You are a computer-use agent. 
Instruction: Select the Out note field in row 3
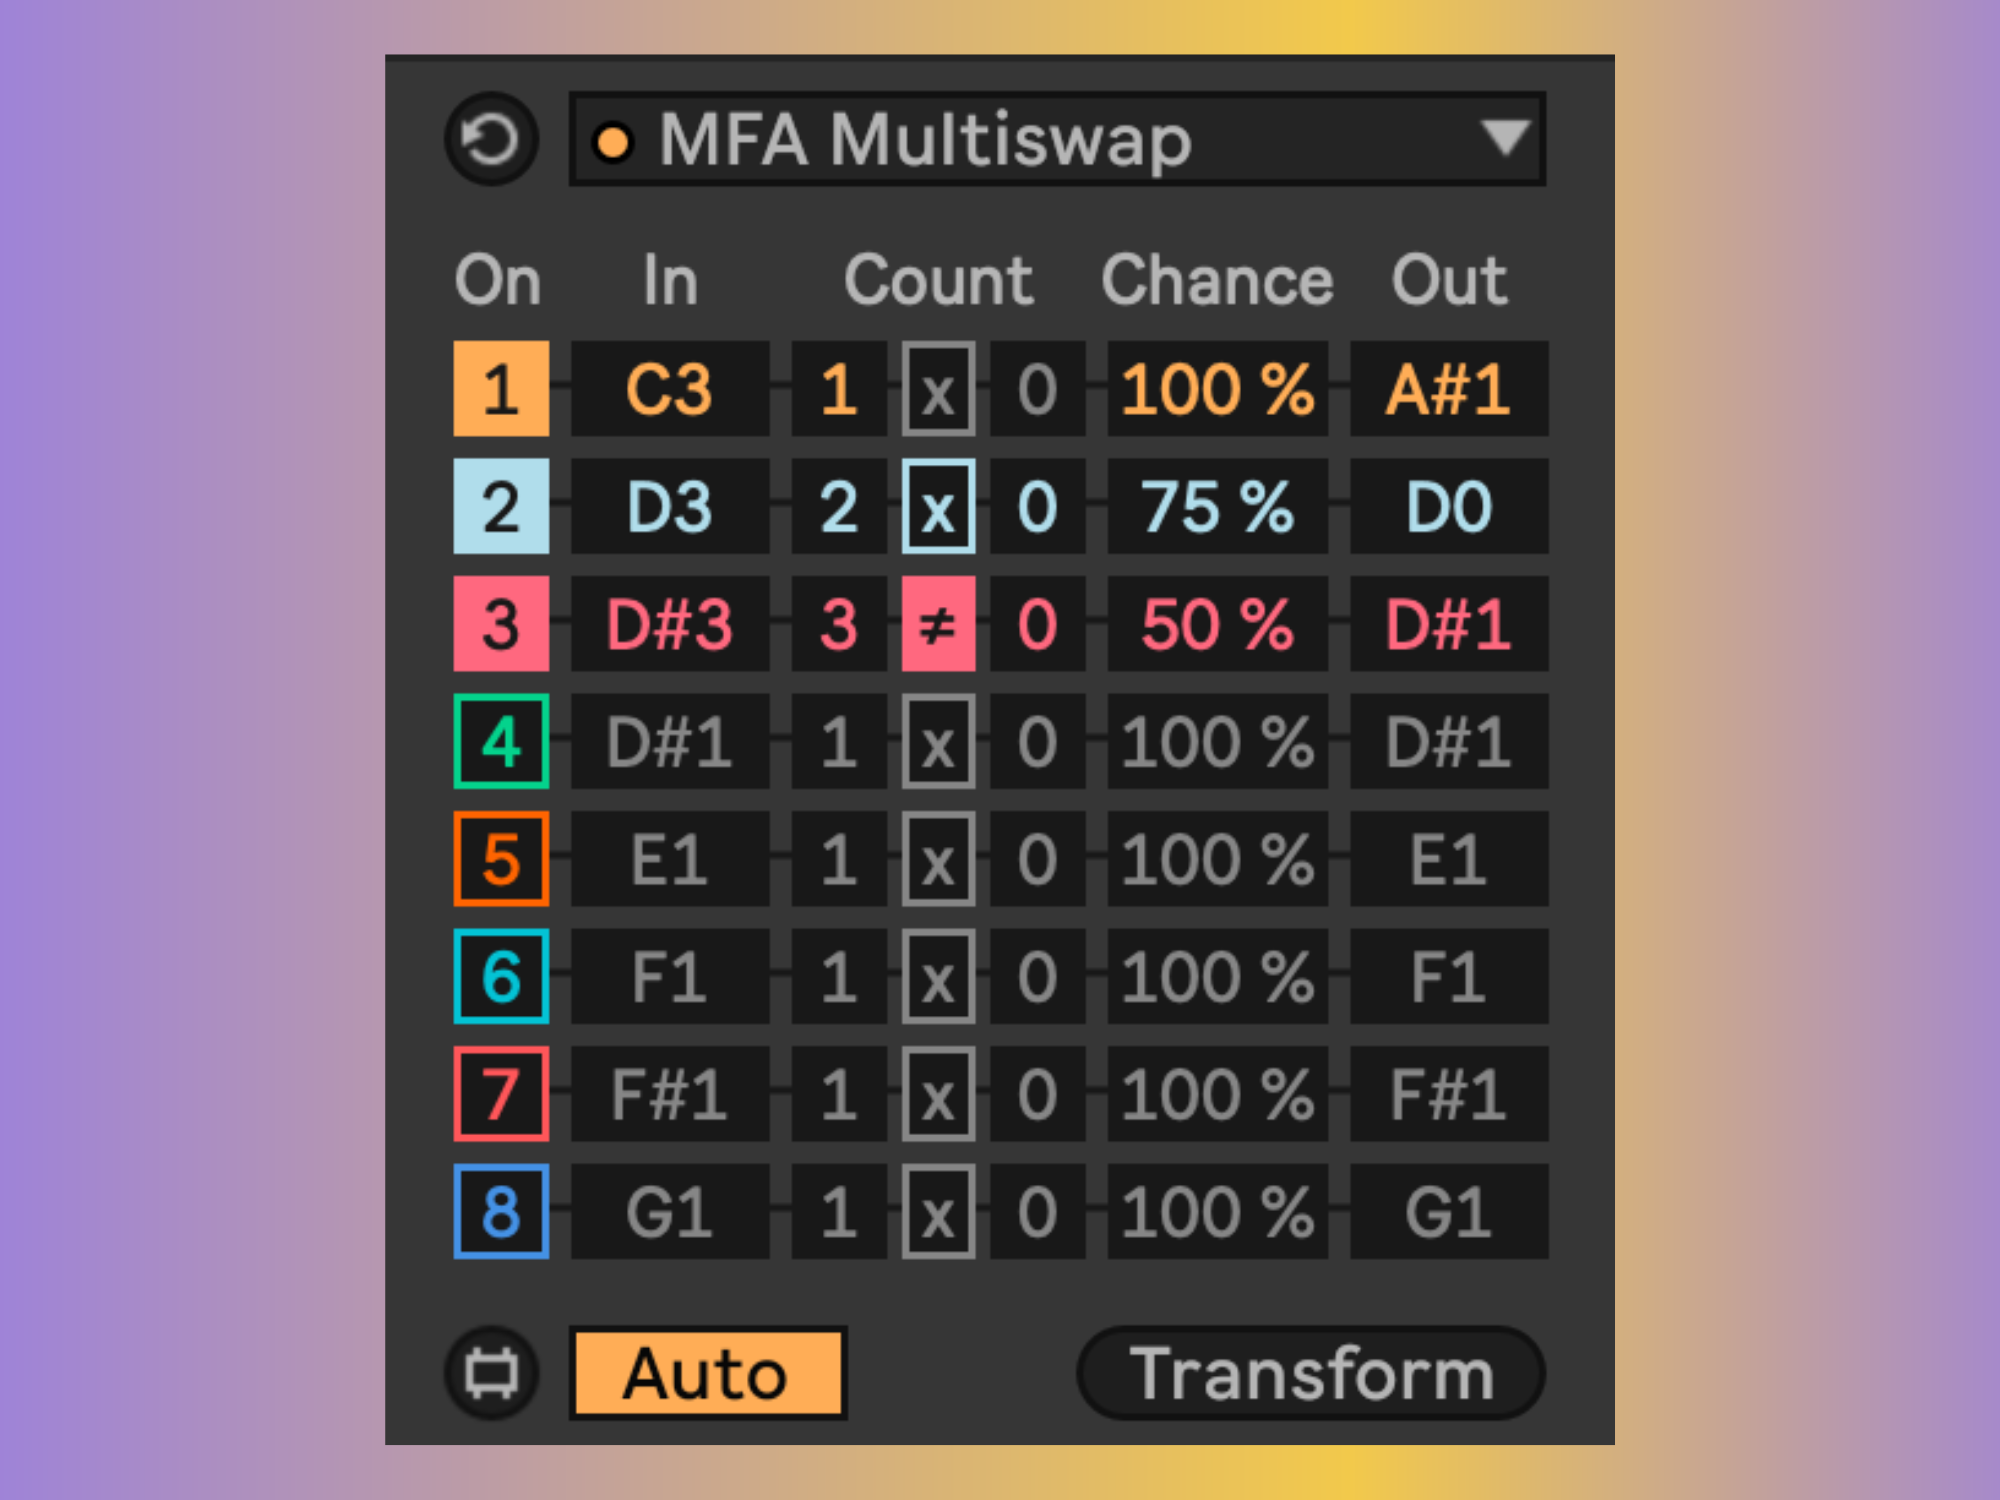coord(1449,624)
